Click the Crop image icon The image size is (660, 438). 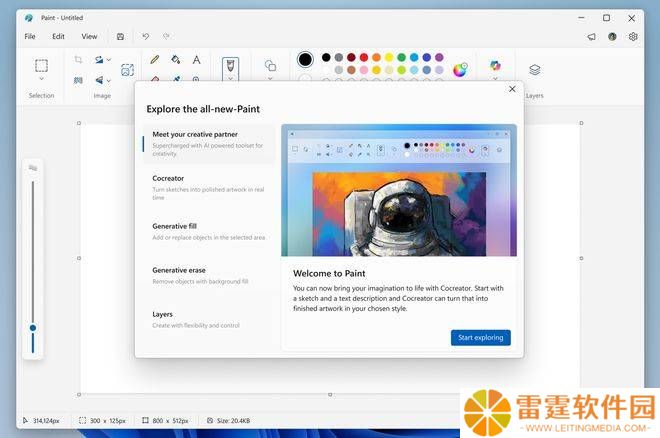click(78, 60)
